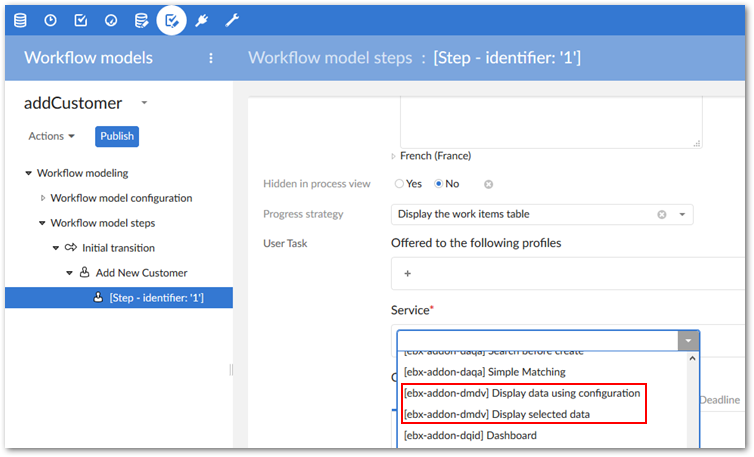Image resolution: width=754 pixels, height=457 pixels.
Task: Toggle the Service dropdown arrow button
Action: tap(688, 341)
